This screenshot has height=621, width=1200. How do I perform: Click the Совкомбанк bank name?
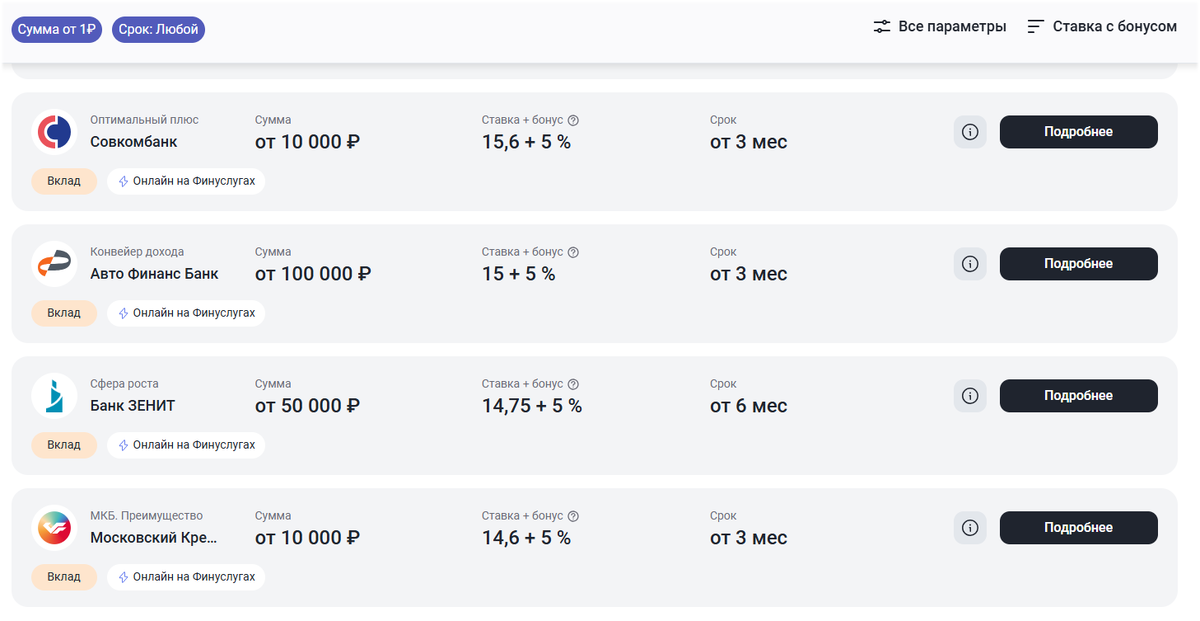click(x=134, y=142)
